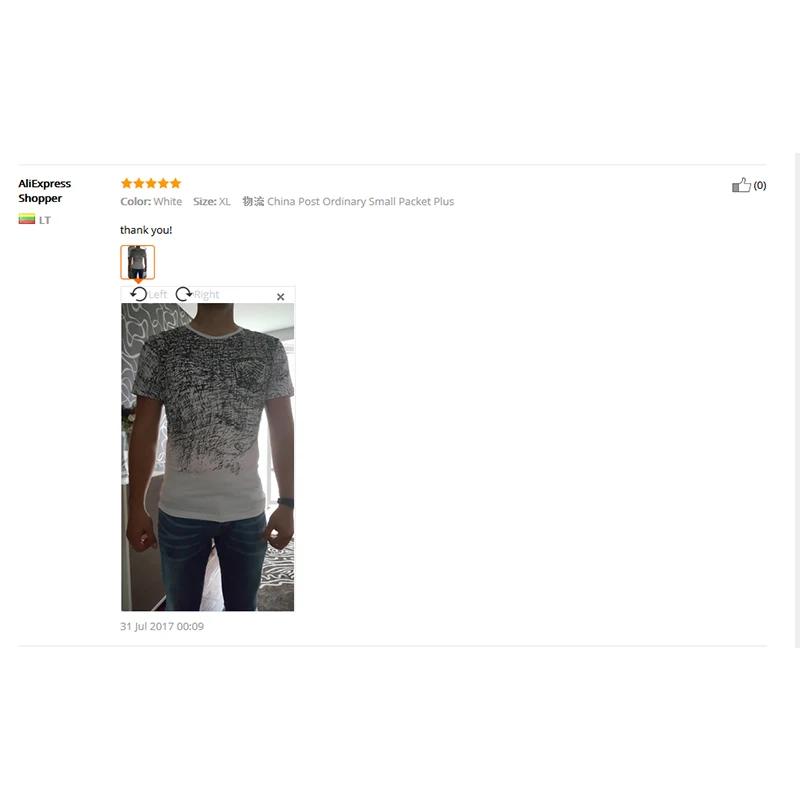Click the China Post shipping text
This screenshot has height=800, width=800.
click(360, 202)
